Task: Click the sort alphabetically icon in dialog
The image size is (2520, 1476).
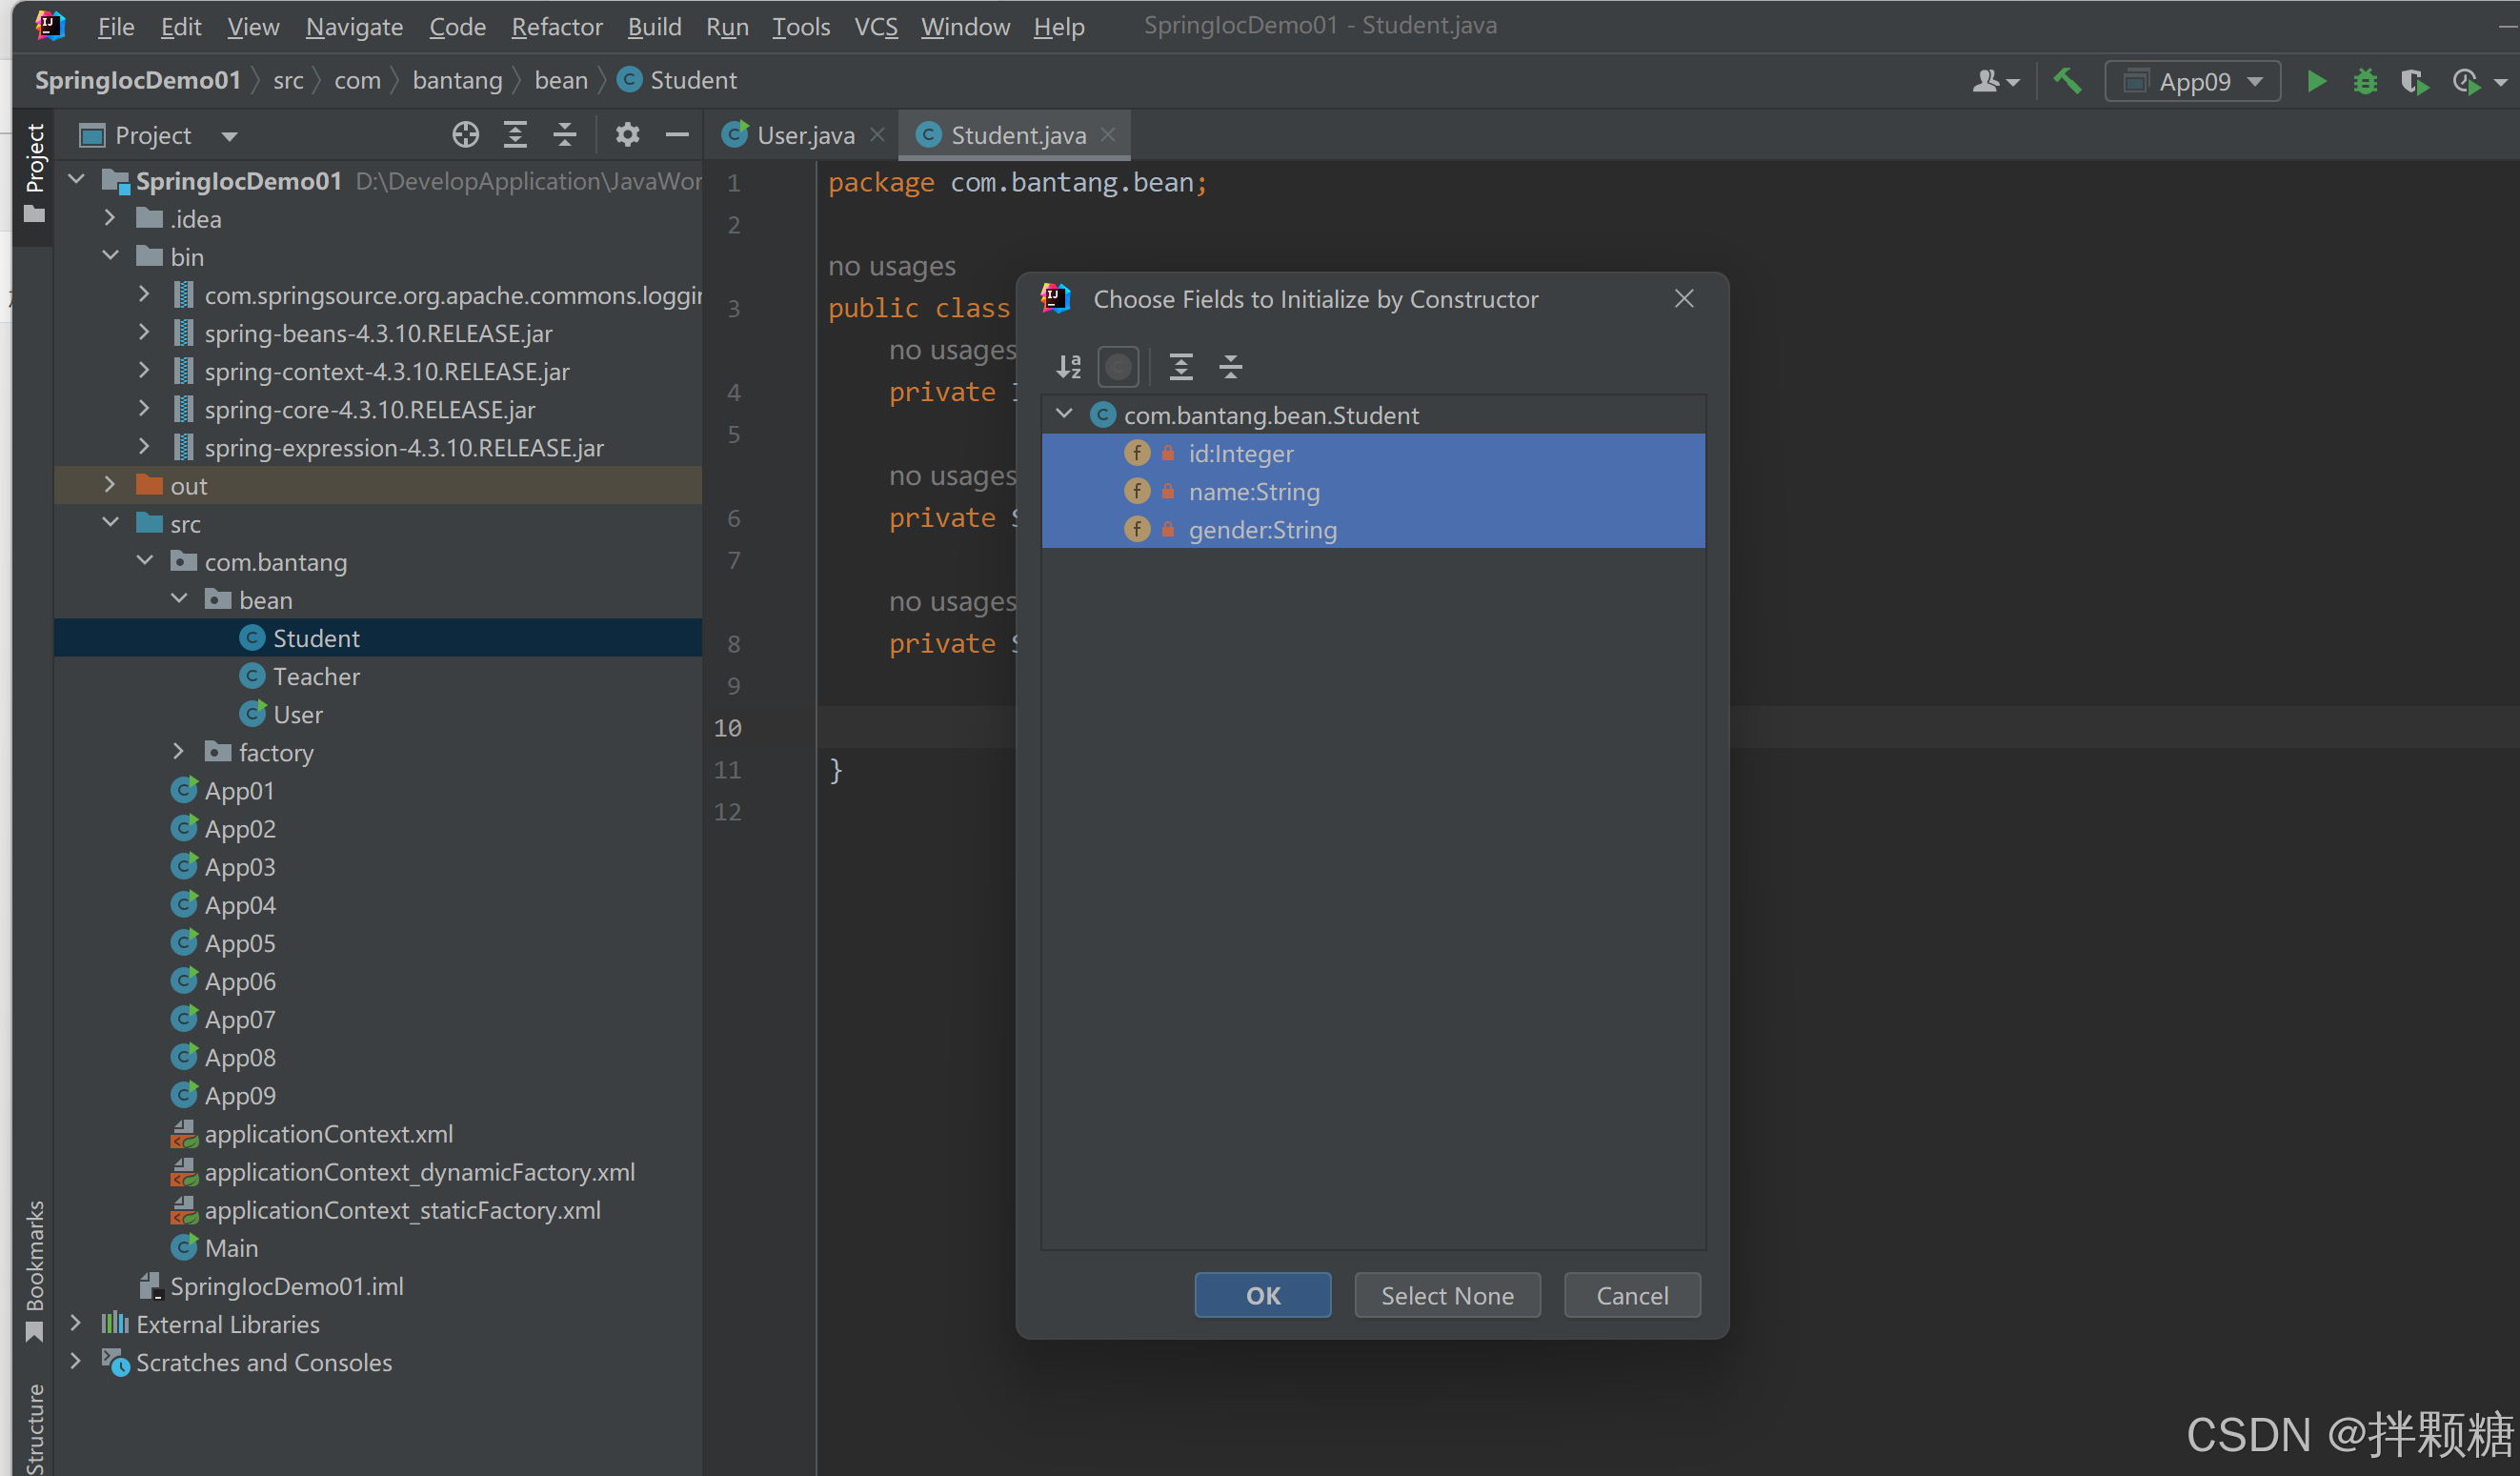Action: (x=1068, y=367)
